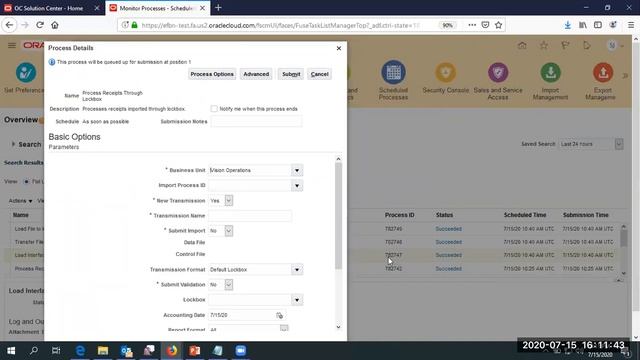Click the browser address bar URL
Screen dimensions: 640x360
(280, 25)
